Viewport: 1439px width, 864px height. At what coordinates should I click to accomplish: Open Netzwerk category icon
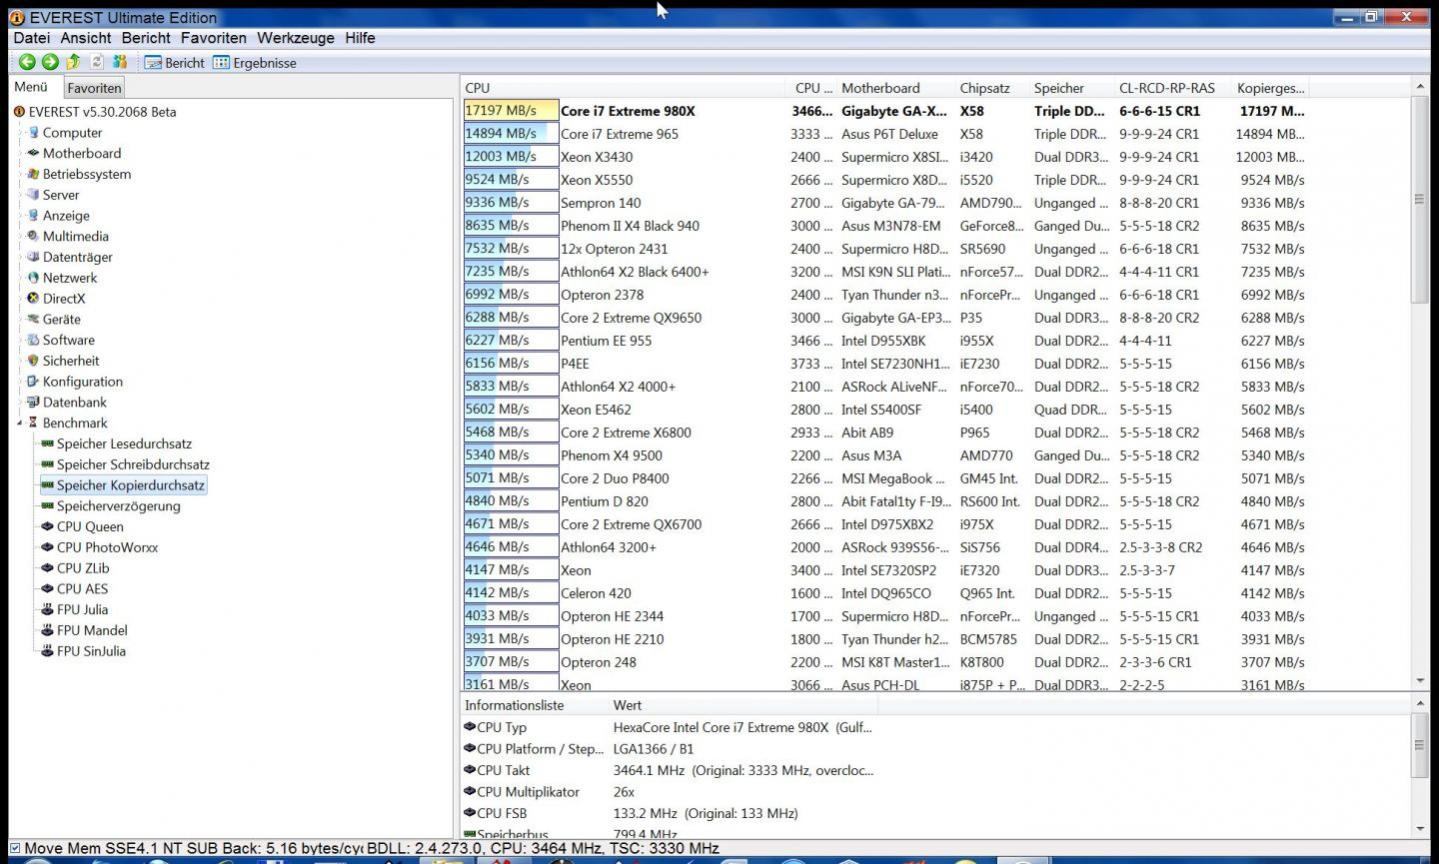[34, 278]
